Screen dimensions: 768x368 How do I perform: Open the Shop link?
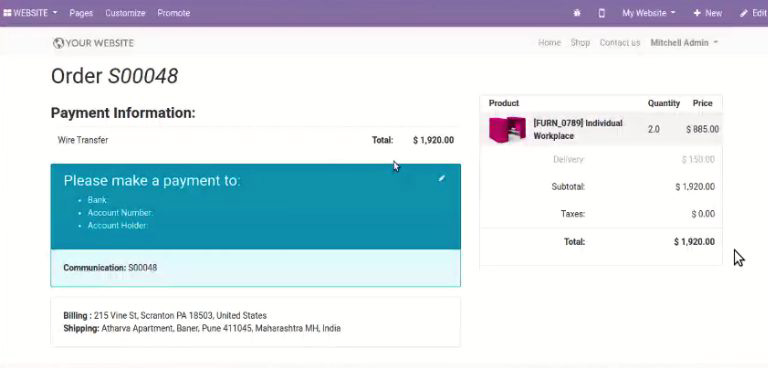(x=580, y=43)
